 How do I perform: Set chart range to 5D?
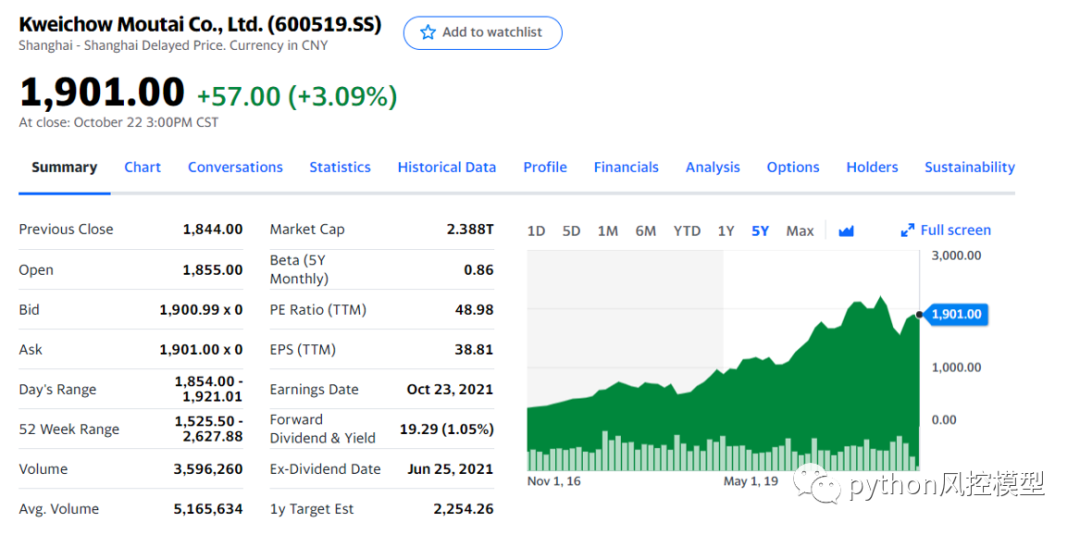click(x=571, y=231)
